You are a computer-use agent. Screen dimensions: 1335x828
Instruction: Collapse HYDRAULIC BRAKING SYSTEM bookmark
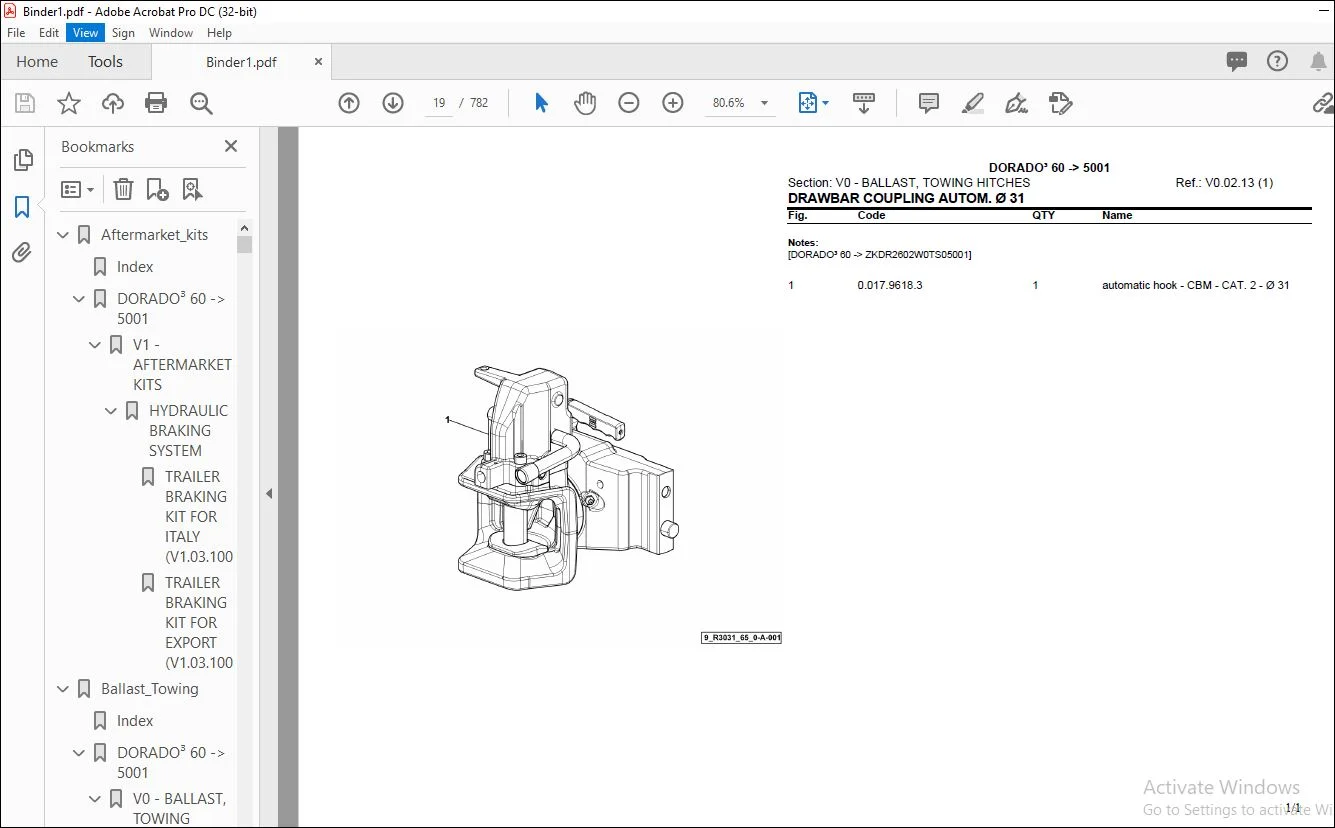click(x=112, y=411)
